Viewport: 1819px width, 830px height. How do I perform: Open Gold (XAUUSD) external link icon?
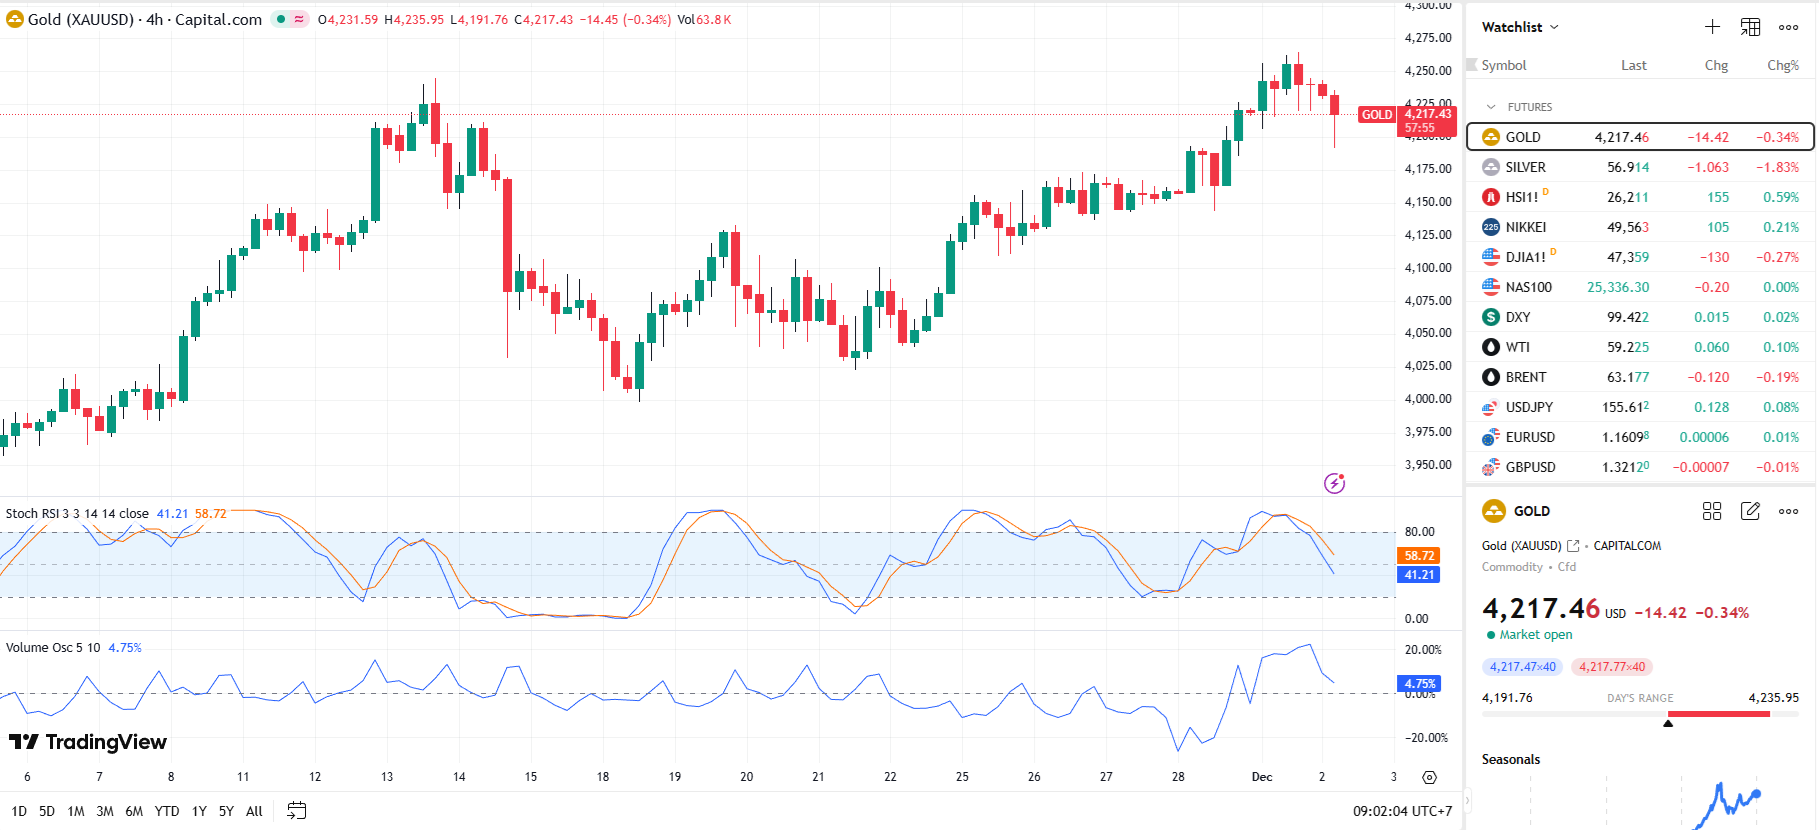[x=1573, y=546]
